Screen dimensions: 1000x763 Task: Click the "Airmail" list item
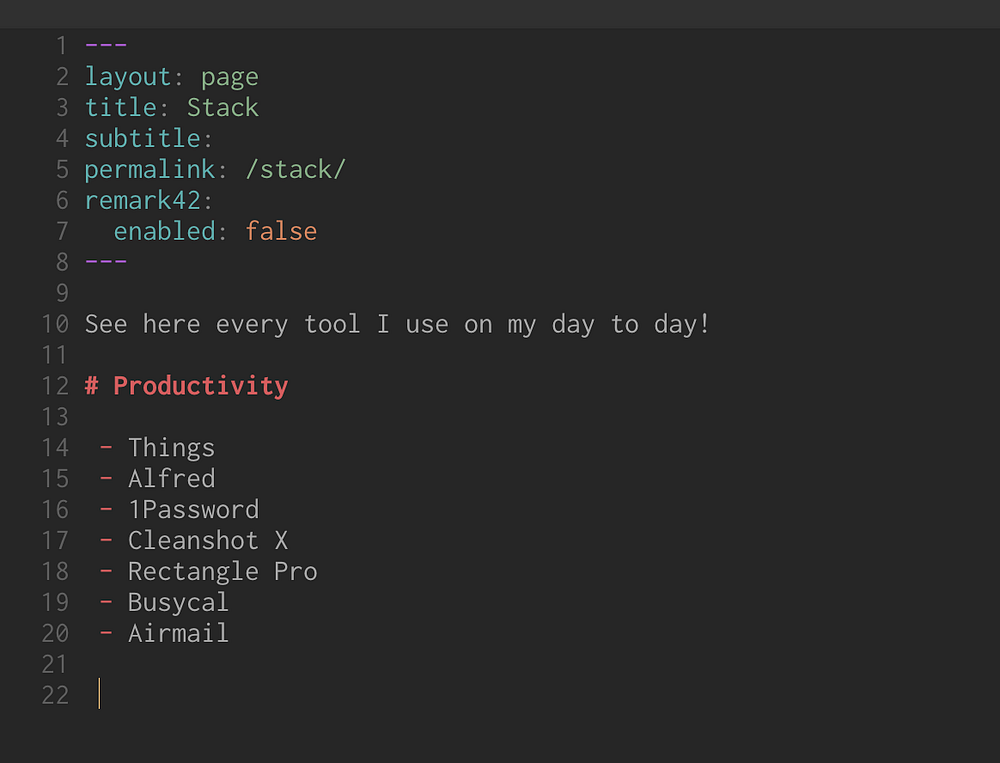pos(178,633)
